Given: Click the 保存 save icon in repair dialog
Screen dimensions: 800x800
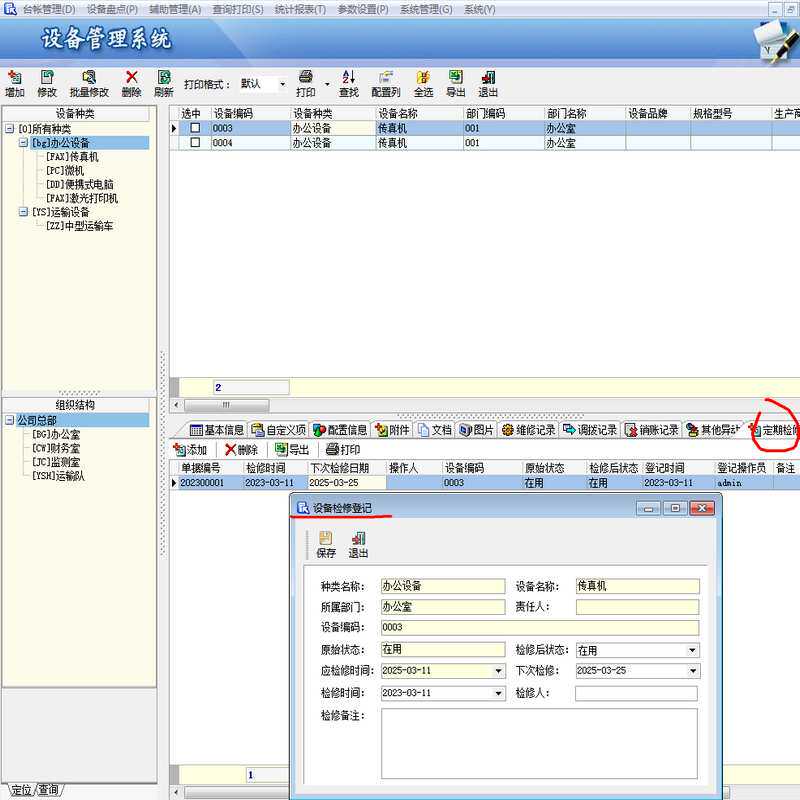Looking at the screenshot, I should click(x=326, y=544).
